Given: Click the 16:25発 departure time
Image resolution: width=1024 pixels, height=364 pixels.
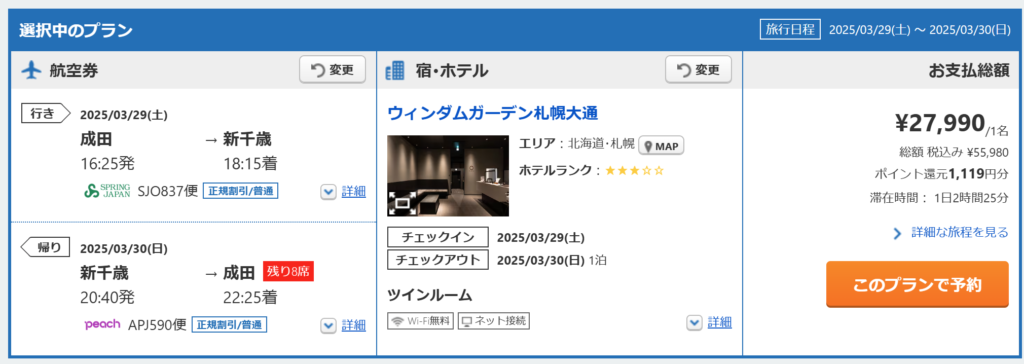Looking at the screenshot, I should pos(107,164).
